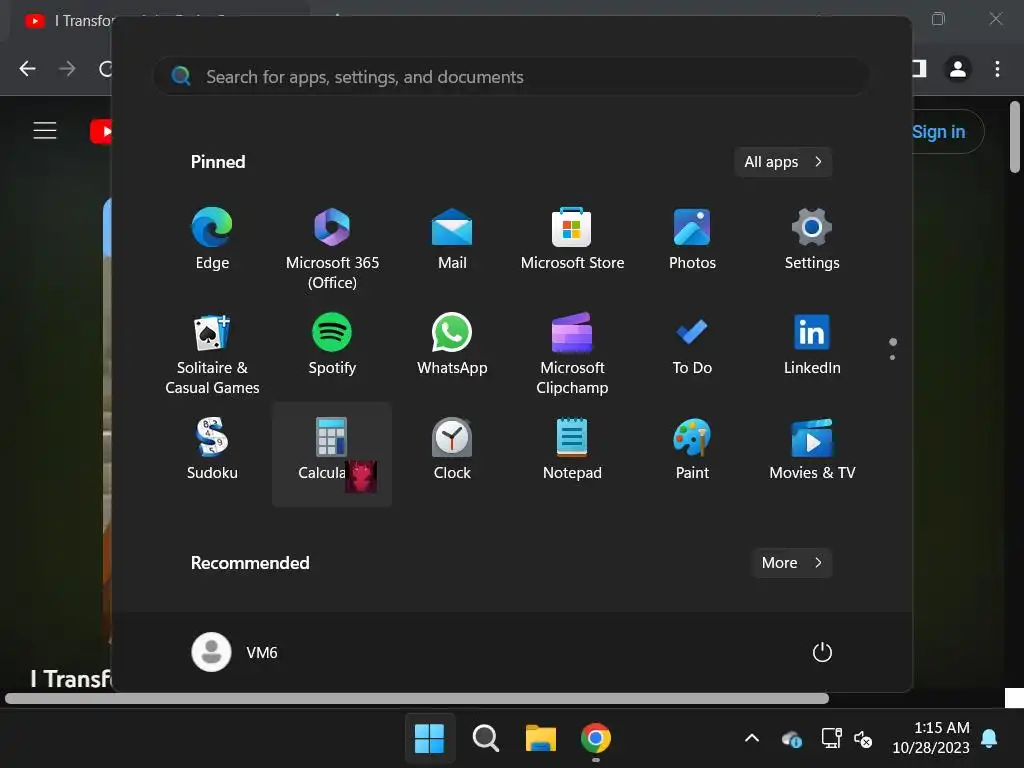Launch Microsoft 365 (Office)

click(x=332, y=248)
